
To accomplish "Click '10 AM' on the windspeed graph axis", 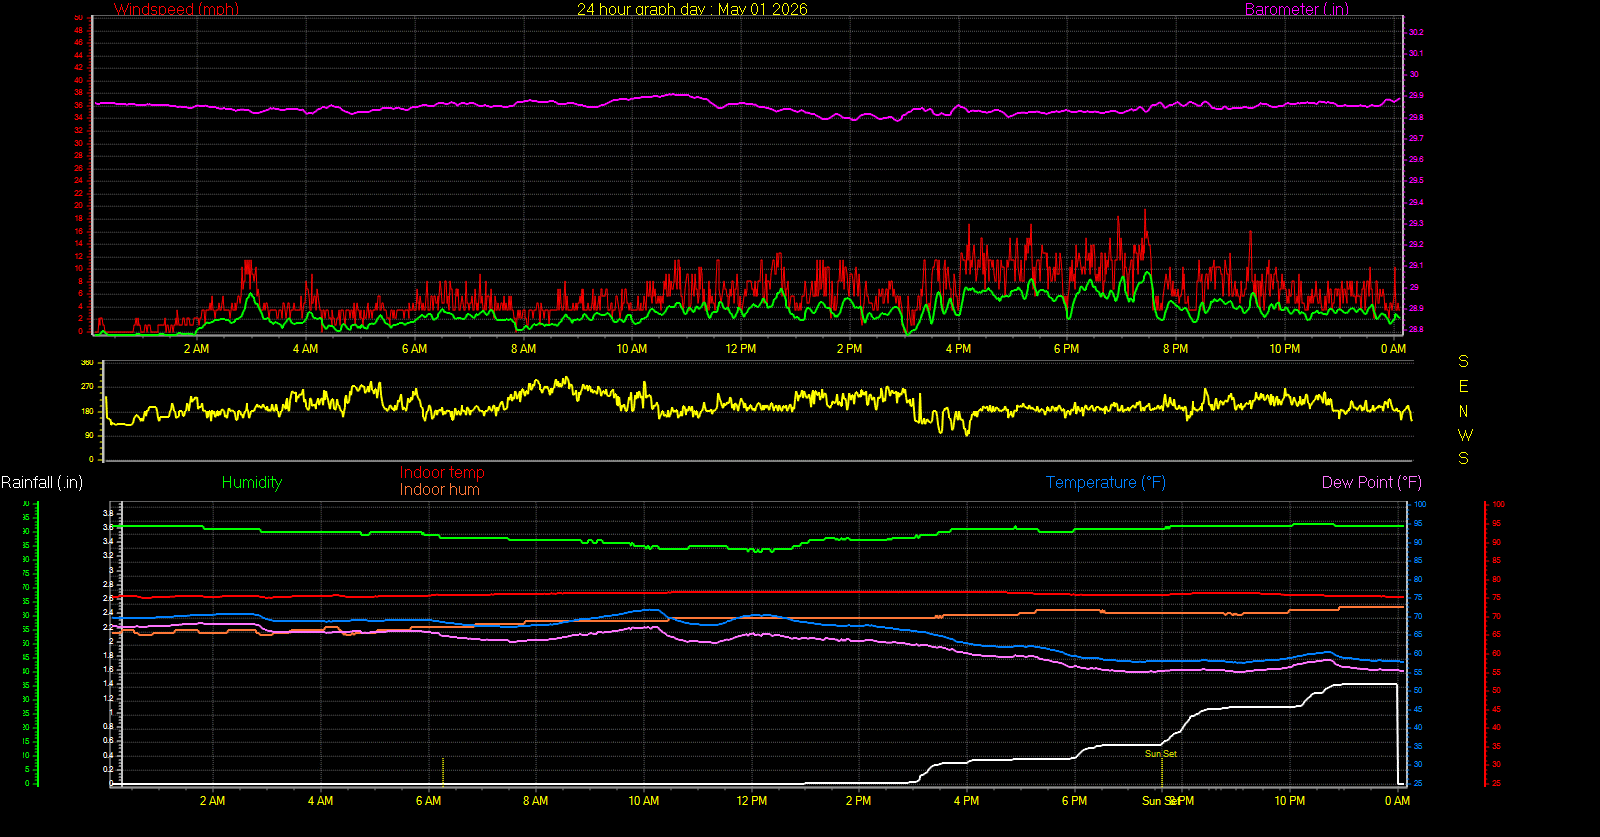I will pos(632,349).
